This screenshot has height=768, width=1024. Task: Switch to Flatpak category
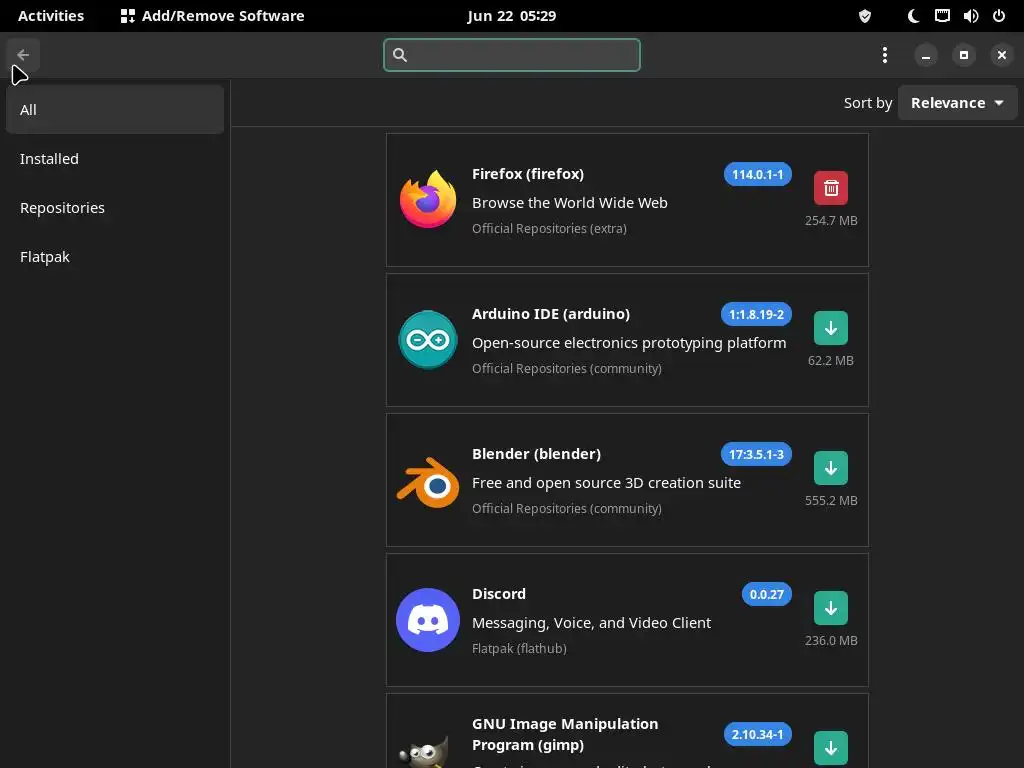click(115, 257)
